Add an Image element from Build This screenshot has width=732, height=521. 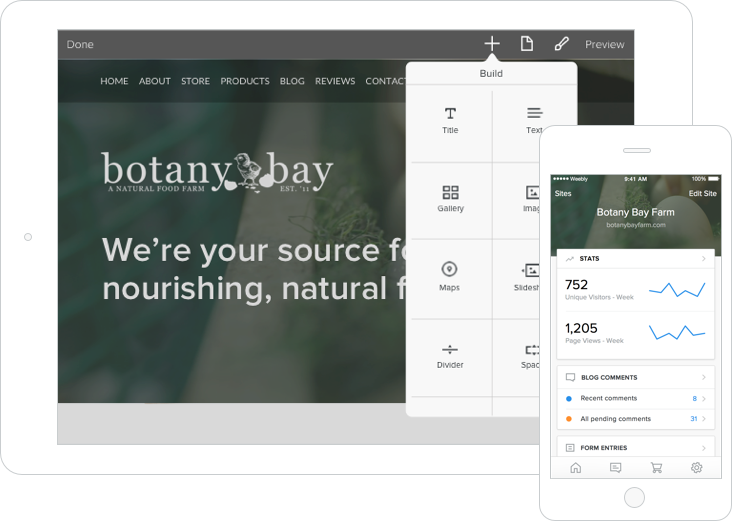(532, 198)
